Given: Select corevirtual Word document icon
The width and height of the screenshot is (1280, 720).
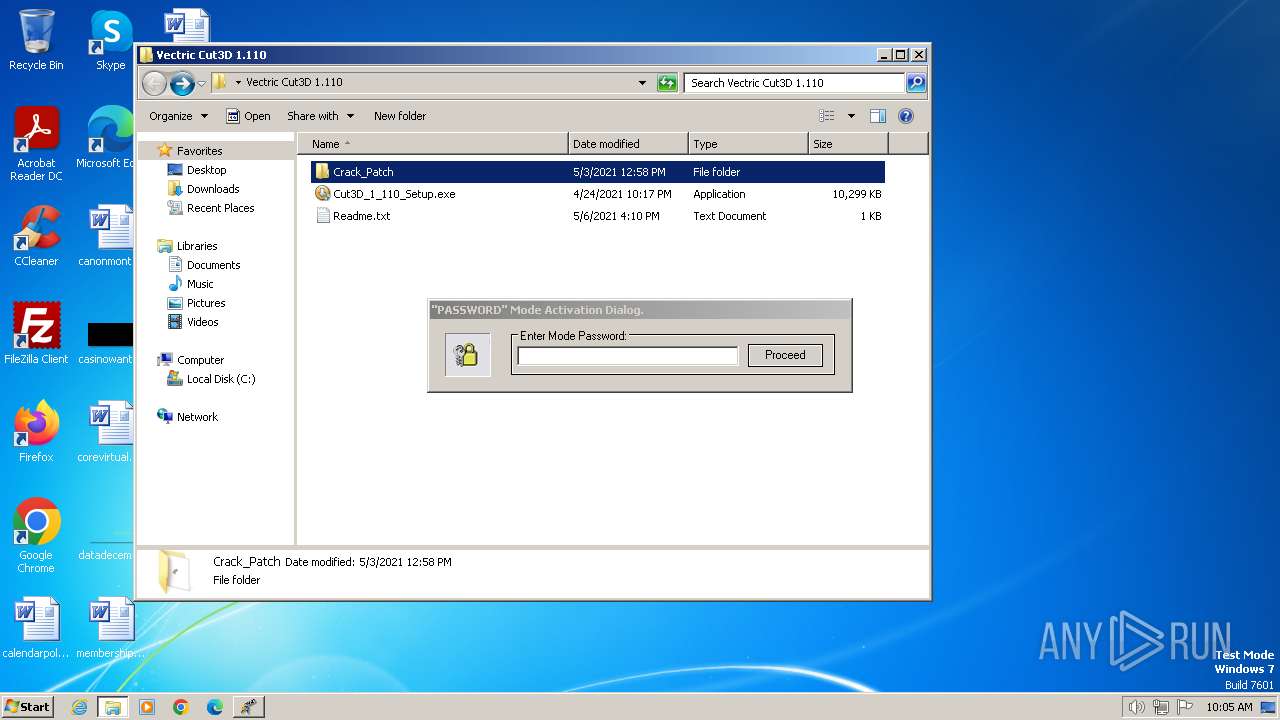Looking at the screenshot, I should click(106, 432).
